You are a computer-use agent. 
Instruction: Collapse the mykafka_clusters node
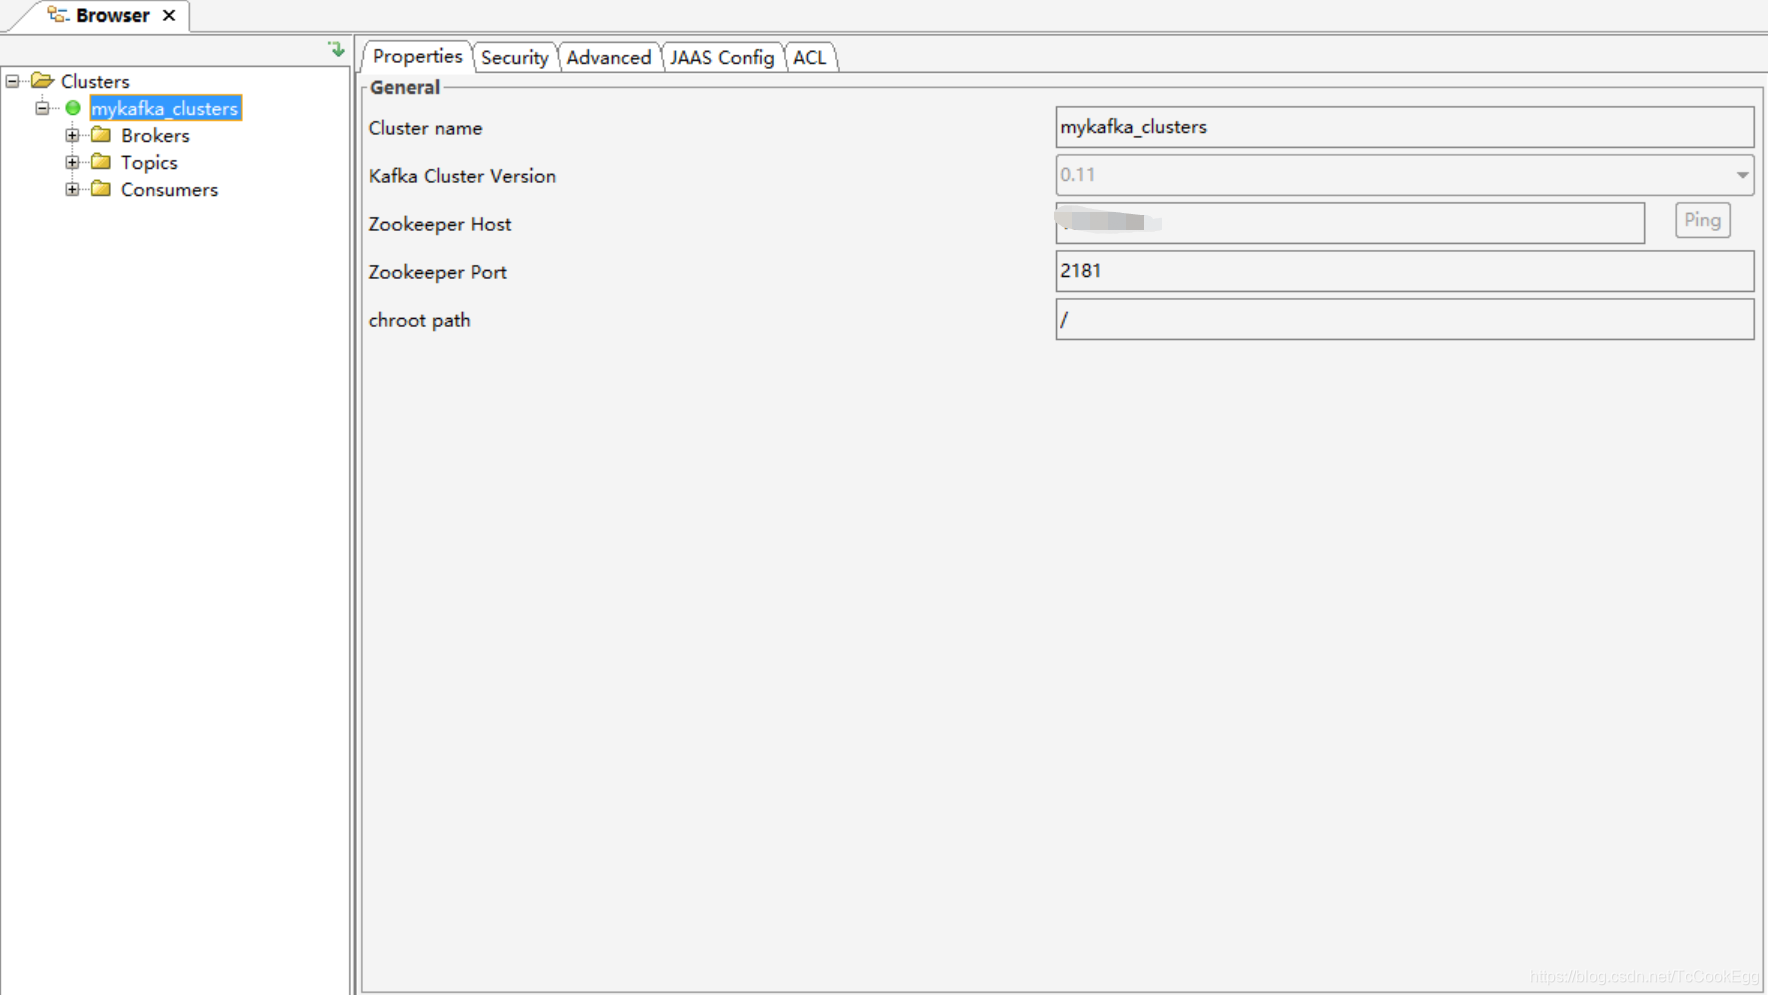[42, 108]
